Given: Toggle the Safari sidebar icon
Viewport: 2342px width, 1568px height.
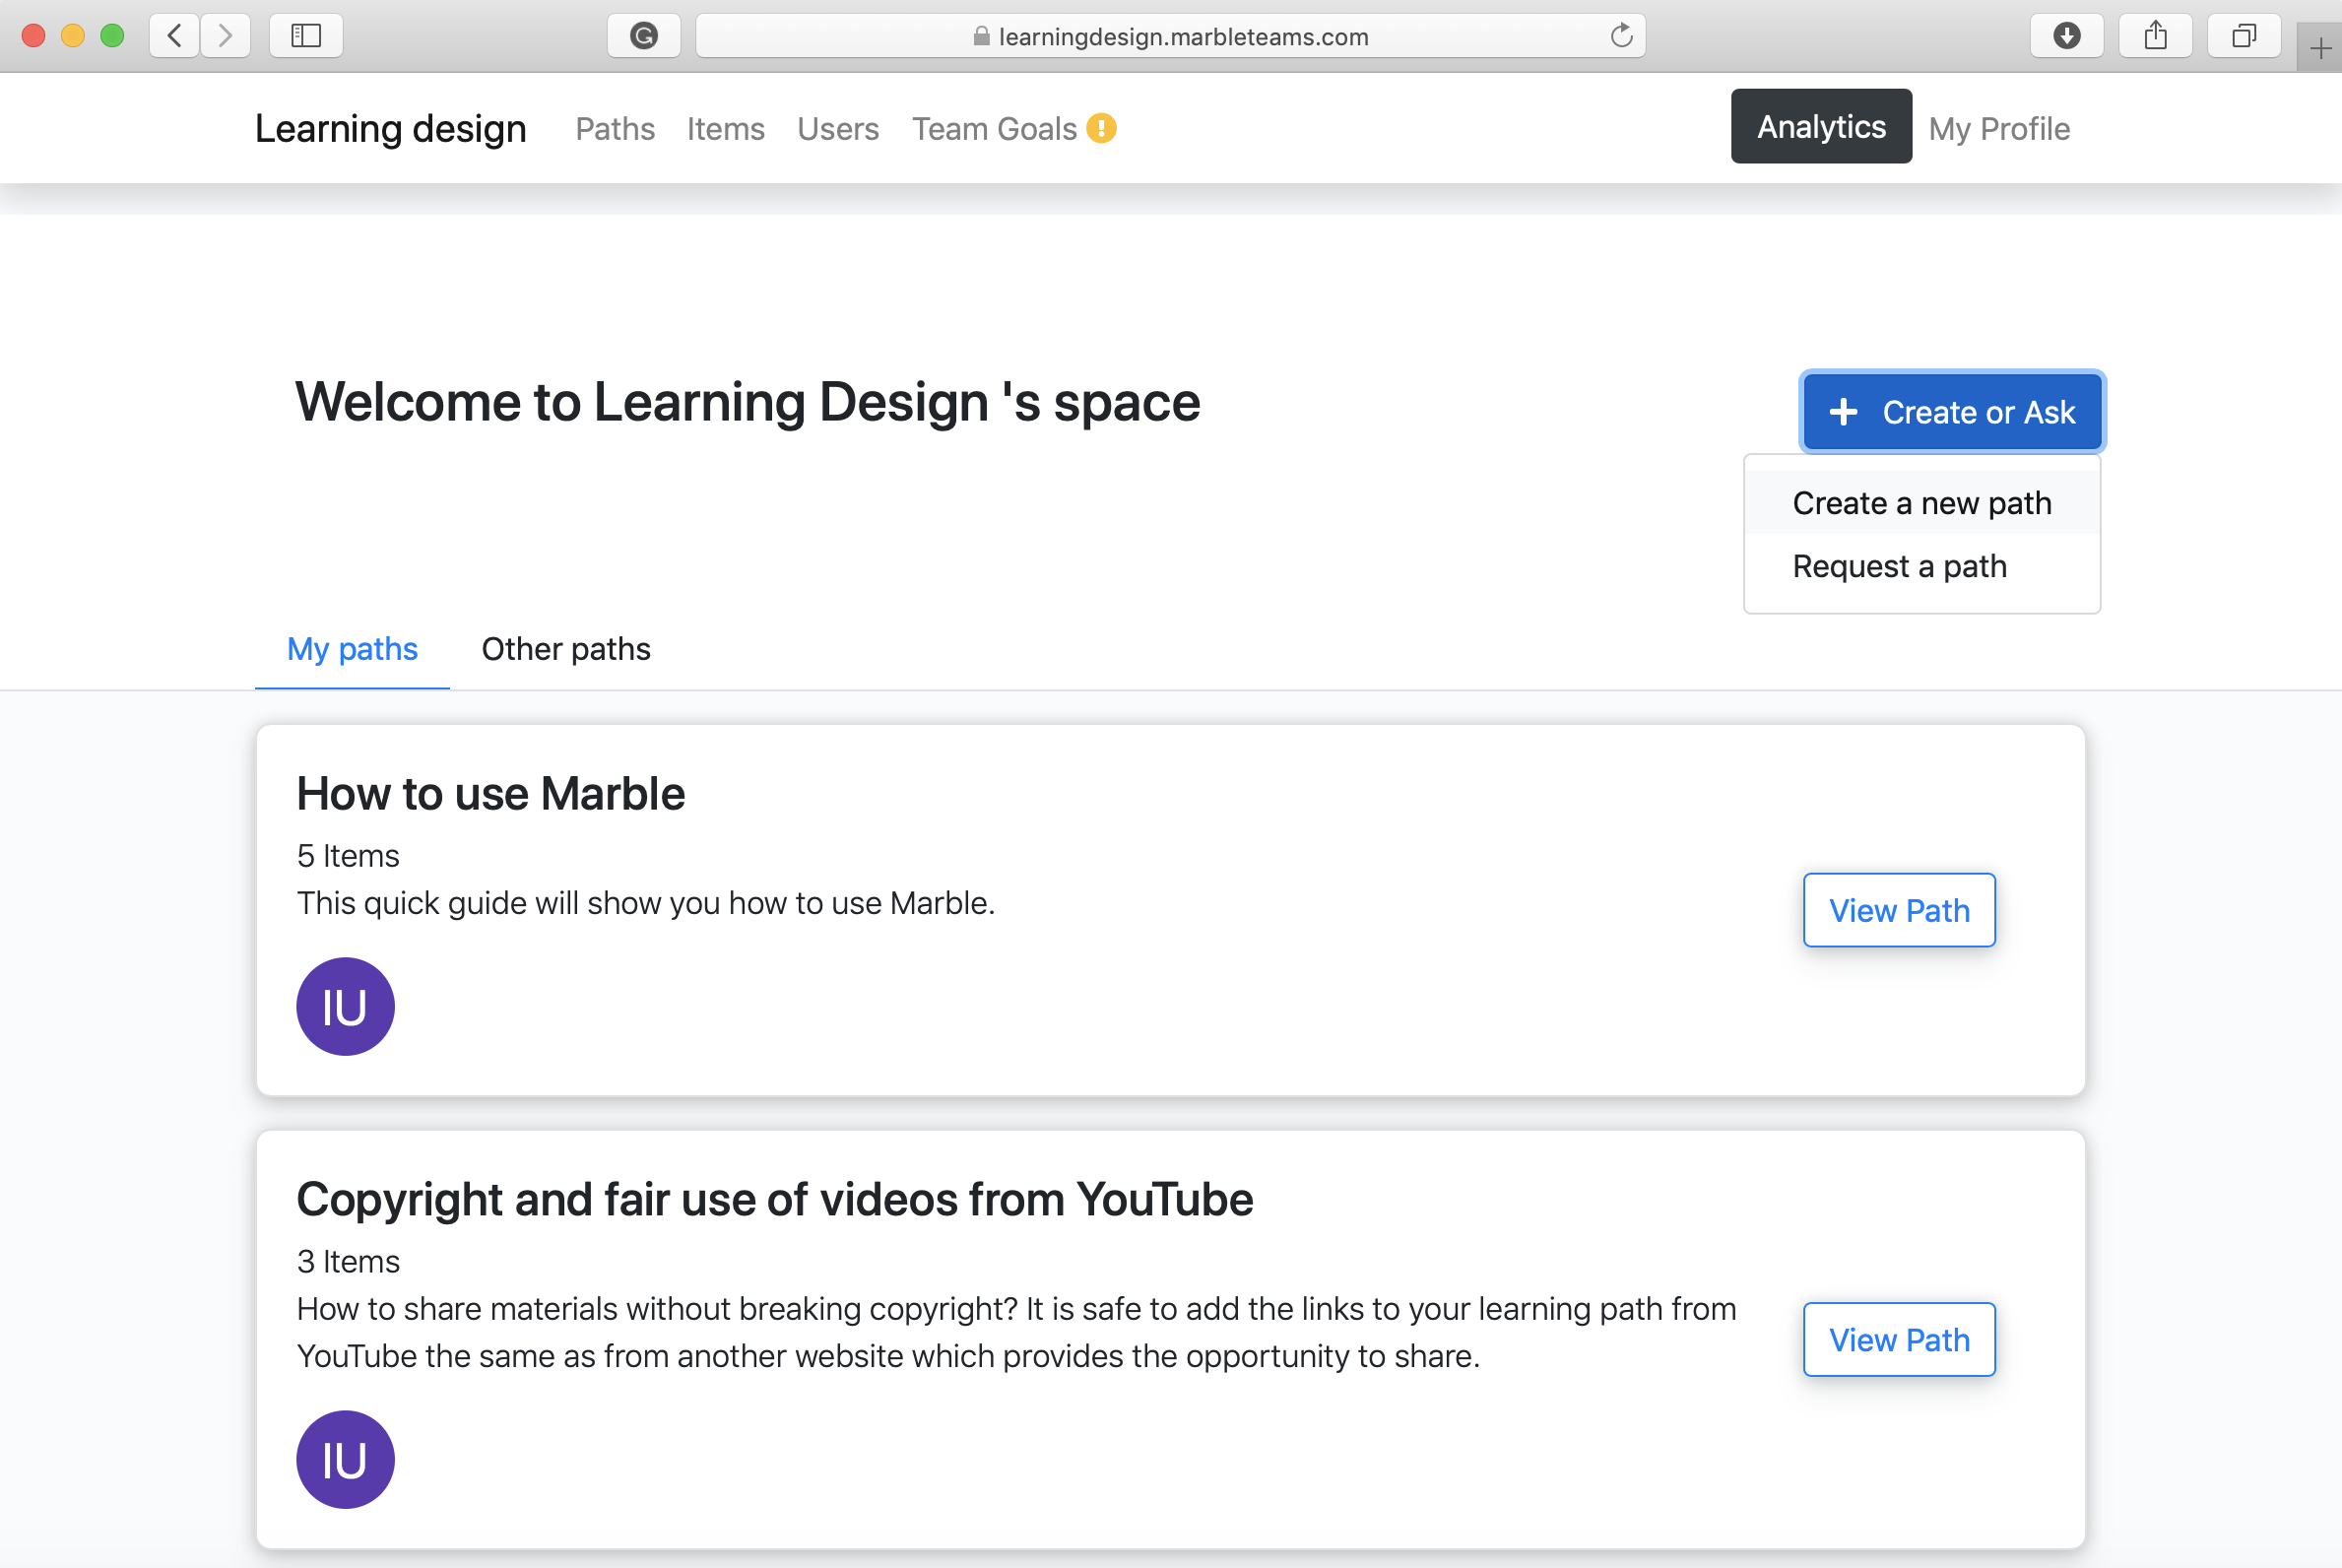Looking at the screenshot, I should coord(306,36).
